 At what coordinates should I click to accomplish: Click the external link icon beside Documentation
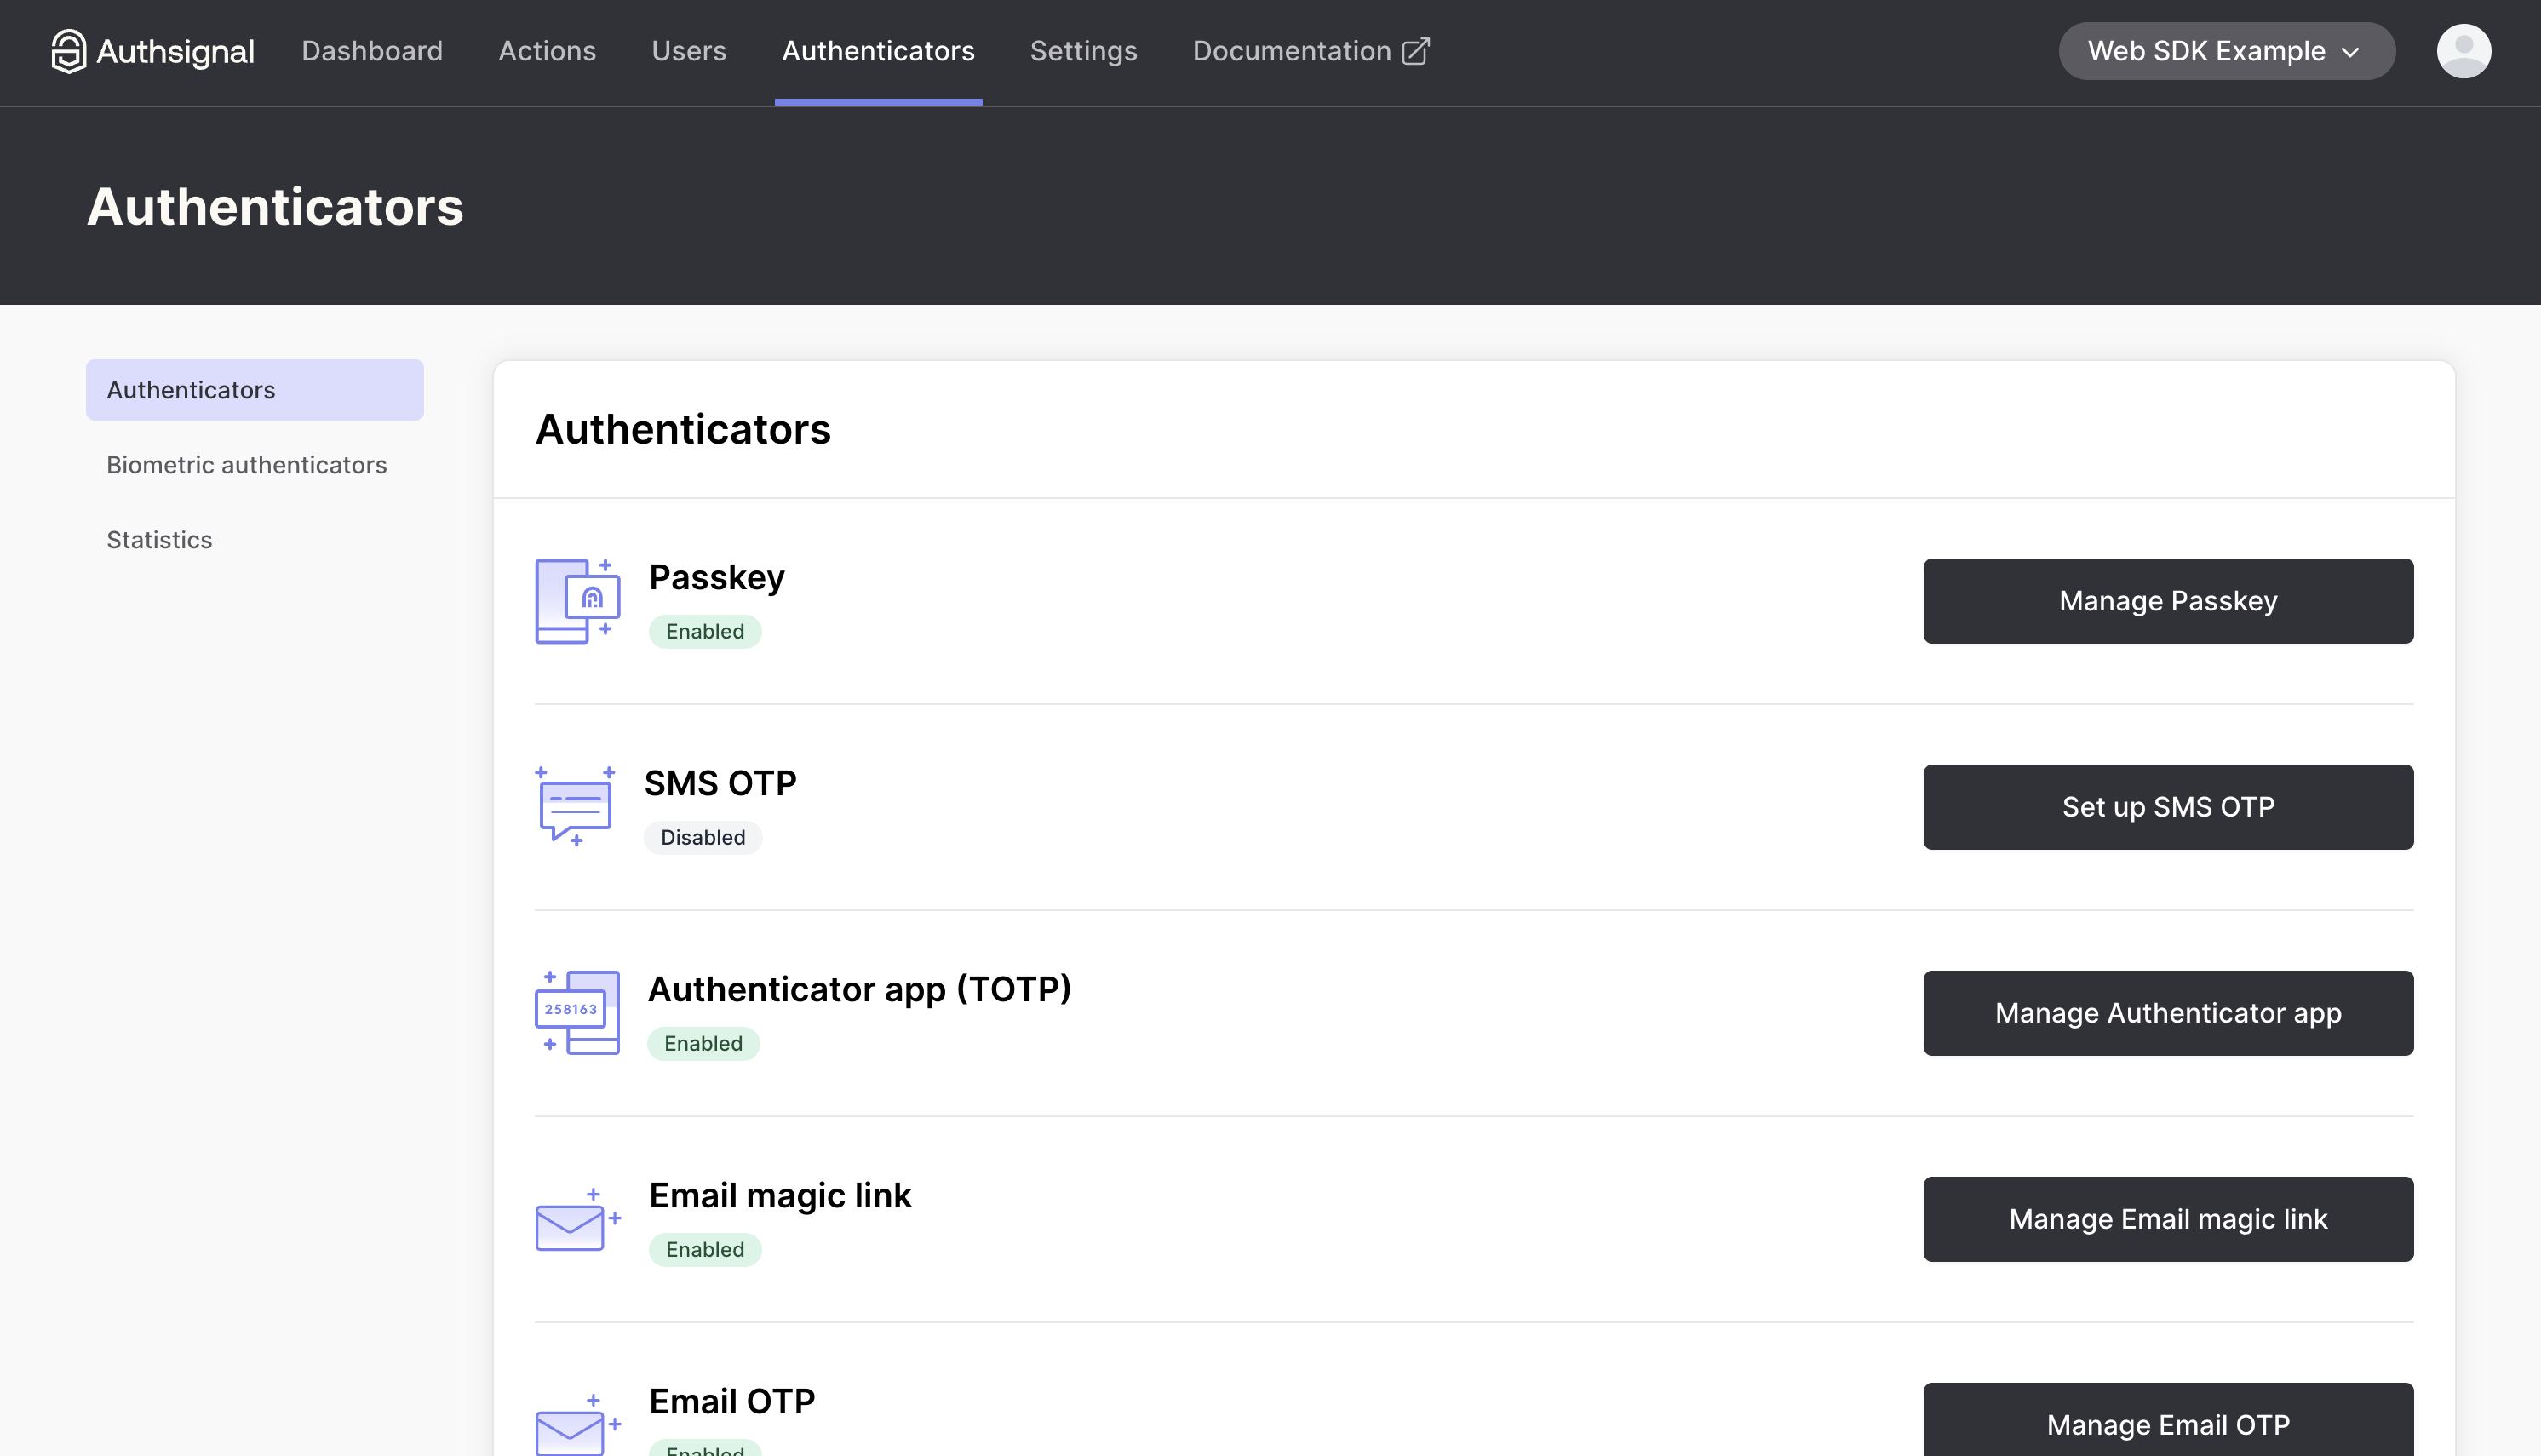(1416, 51)
